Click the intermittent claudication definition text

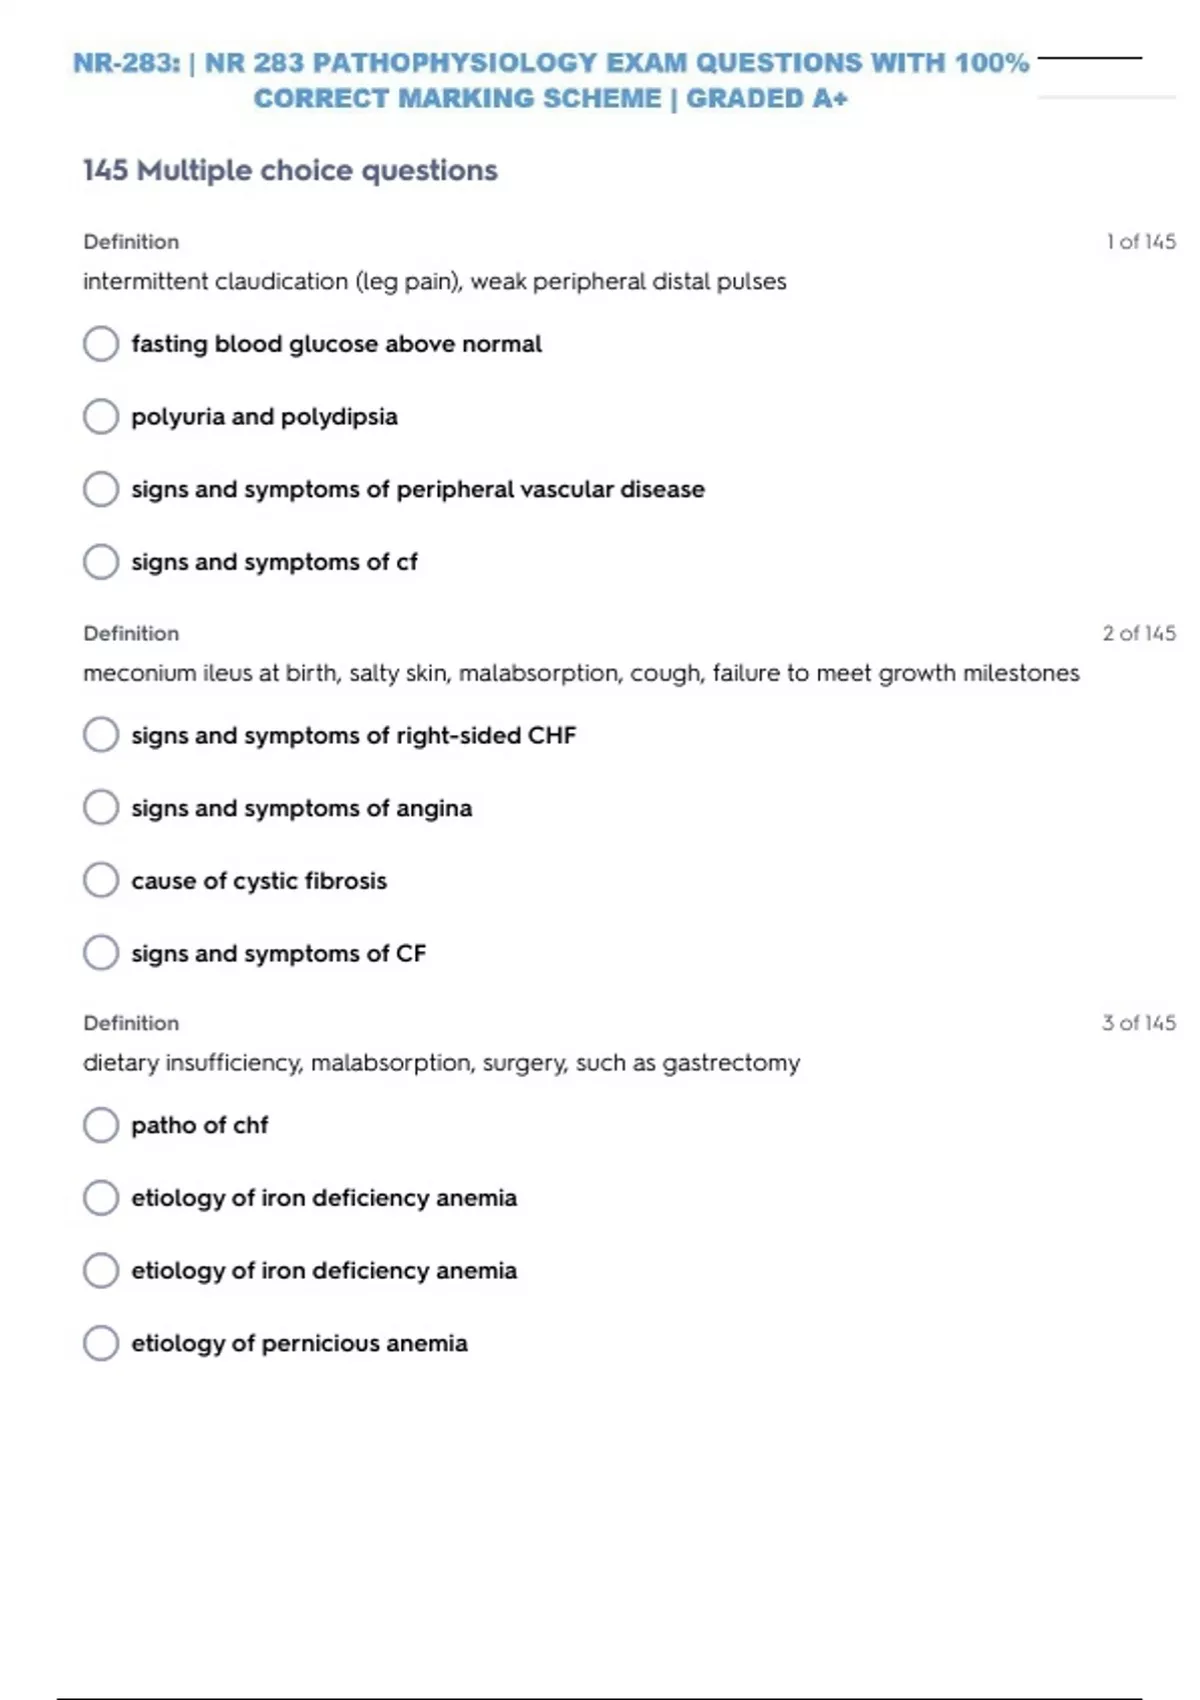[x=434, y=281]
